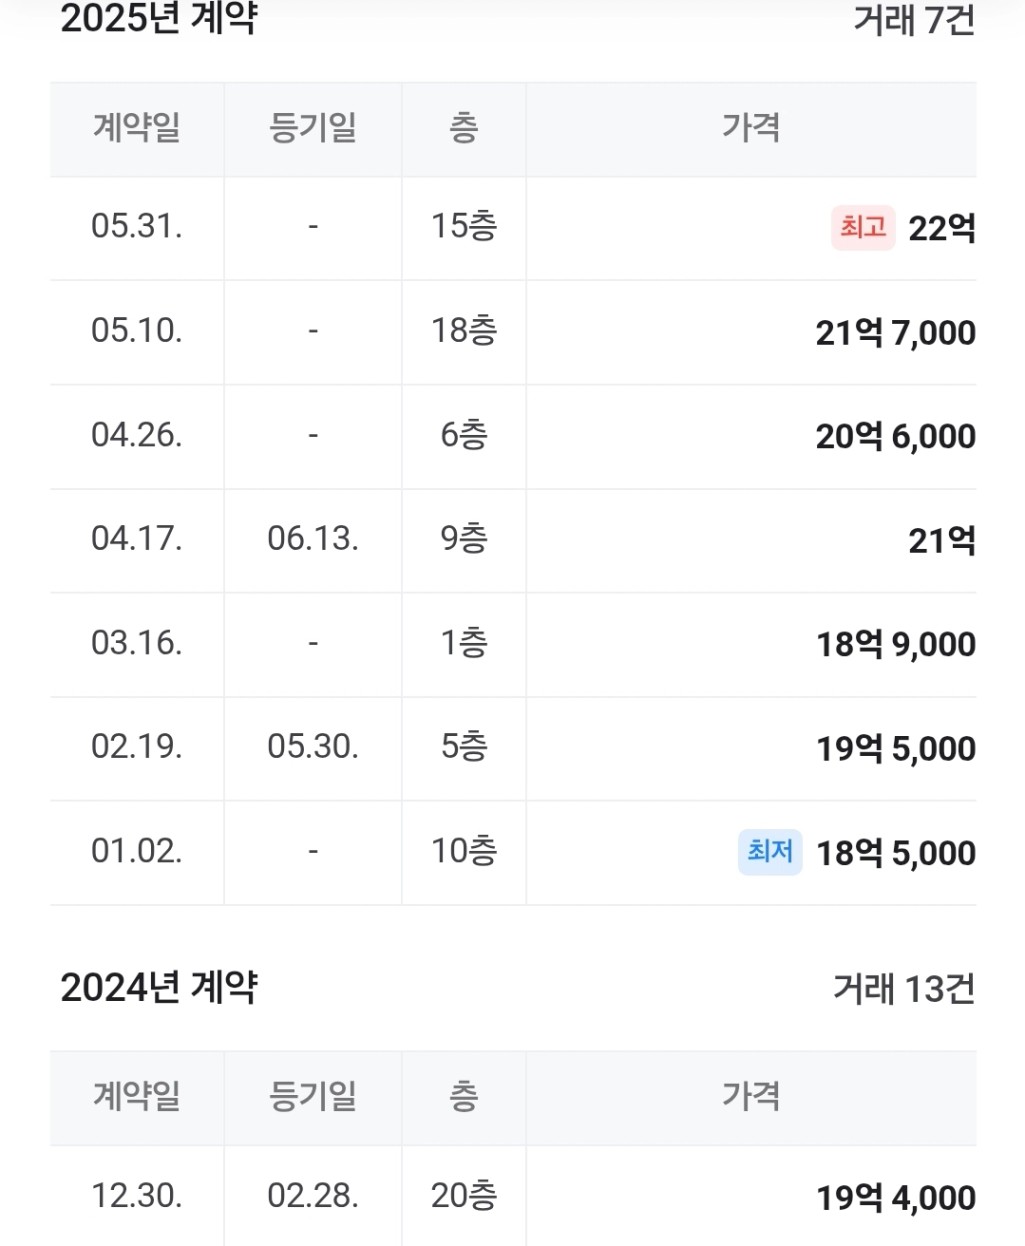
Task: Click the 18억 9,000 price
Action: point(896,645)
